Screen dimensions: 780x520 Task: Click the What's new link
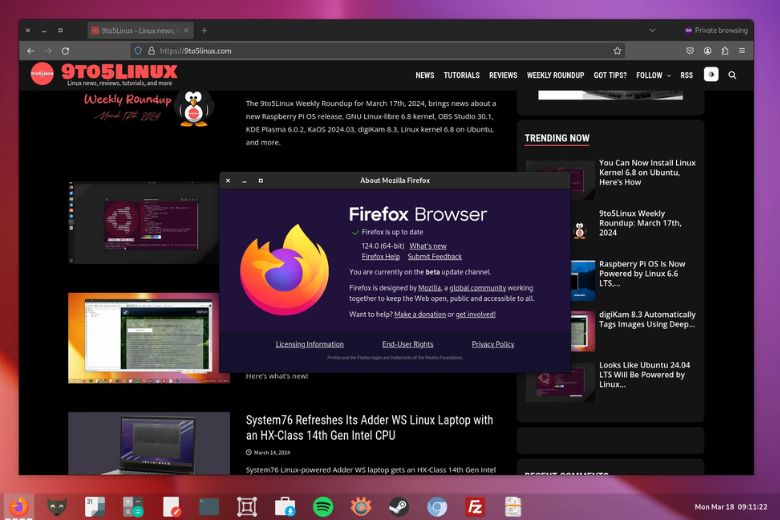[428, 246]
